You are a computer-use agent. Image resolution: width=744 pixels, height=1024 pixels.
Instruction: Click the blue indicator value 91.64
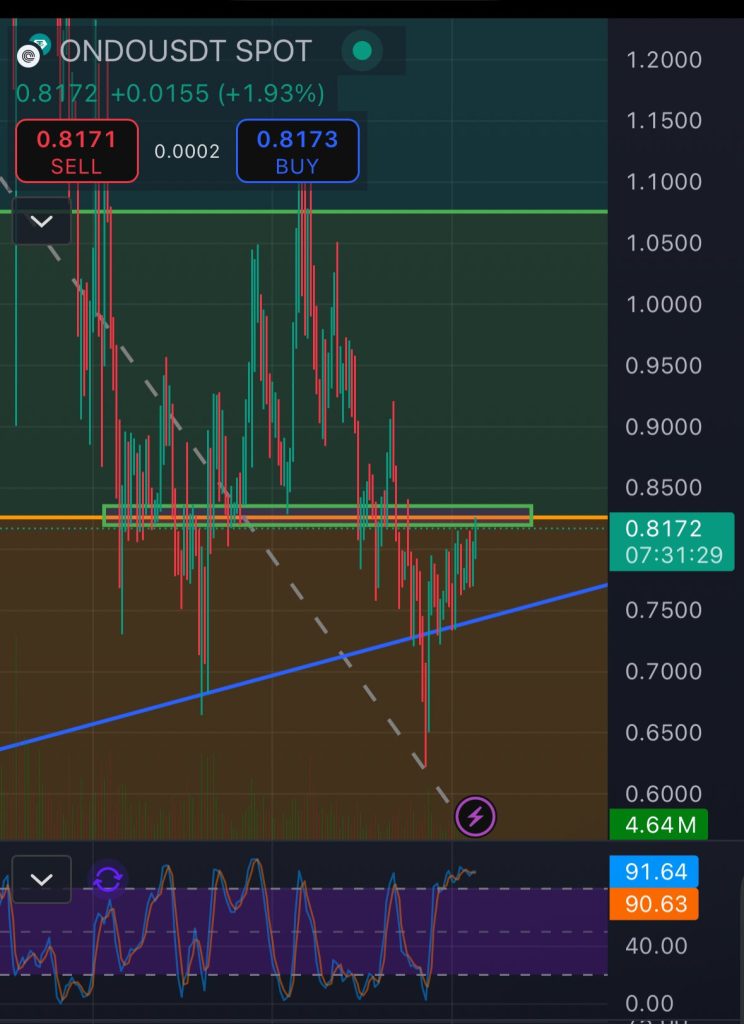coord(654,872)
